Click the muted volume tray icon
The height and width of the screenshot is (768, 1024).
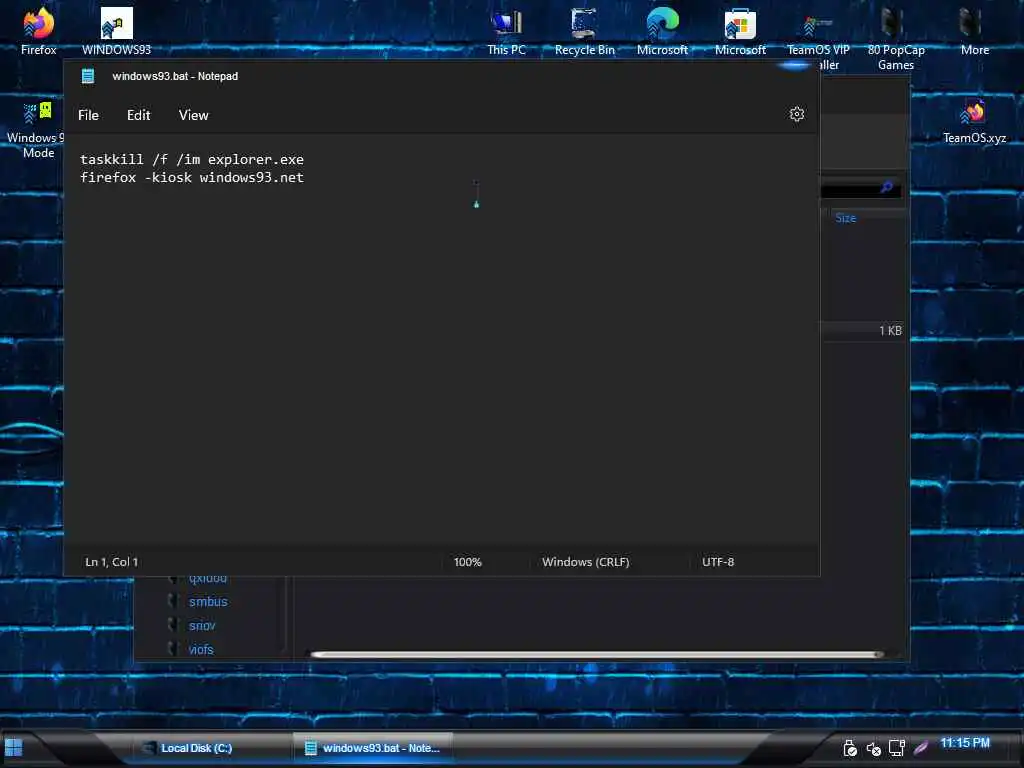(873, 748)
